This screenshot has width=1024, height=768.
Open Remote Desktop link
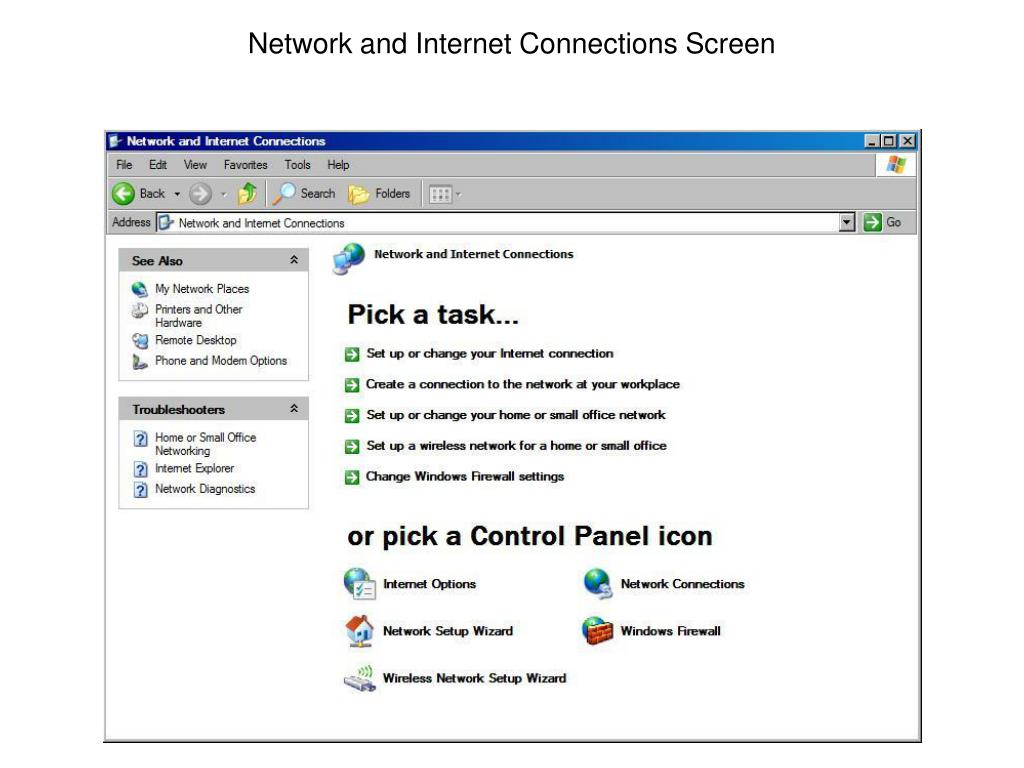coord(196,340)
